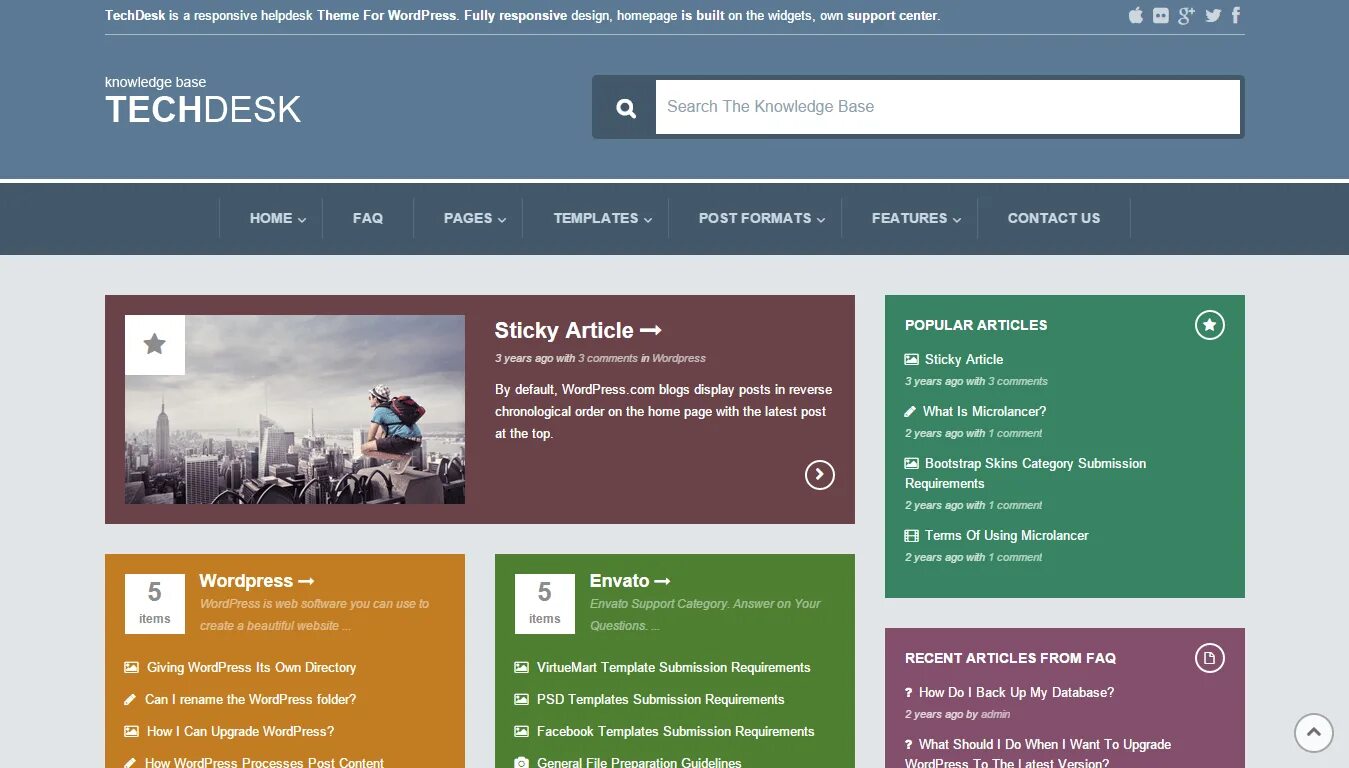Expand the Features menu dropdown arrow
Image resolution: width=1349 pixels, height=768 pixels.
click(957, 220)
